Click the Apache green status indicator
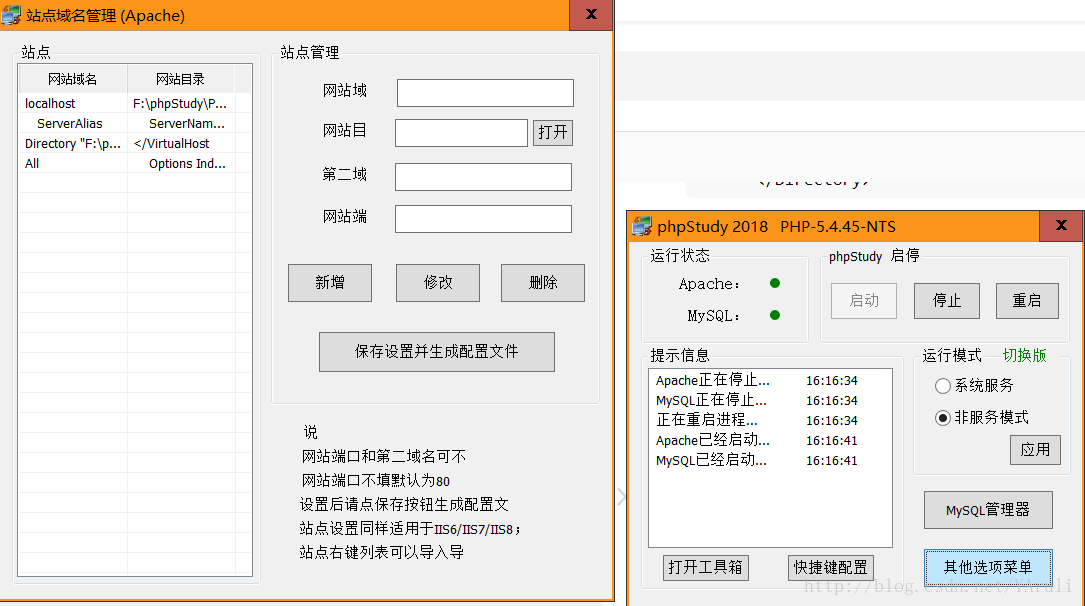The width and height of the screenshot is (1085, 606). 775,283
